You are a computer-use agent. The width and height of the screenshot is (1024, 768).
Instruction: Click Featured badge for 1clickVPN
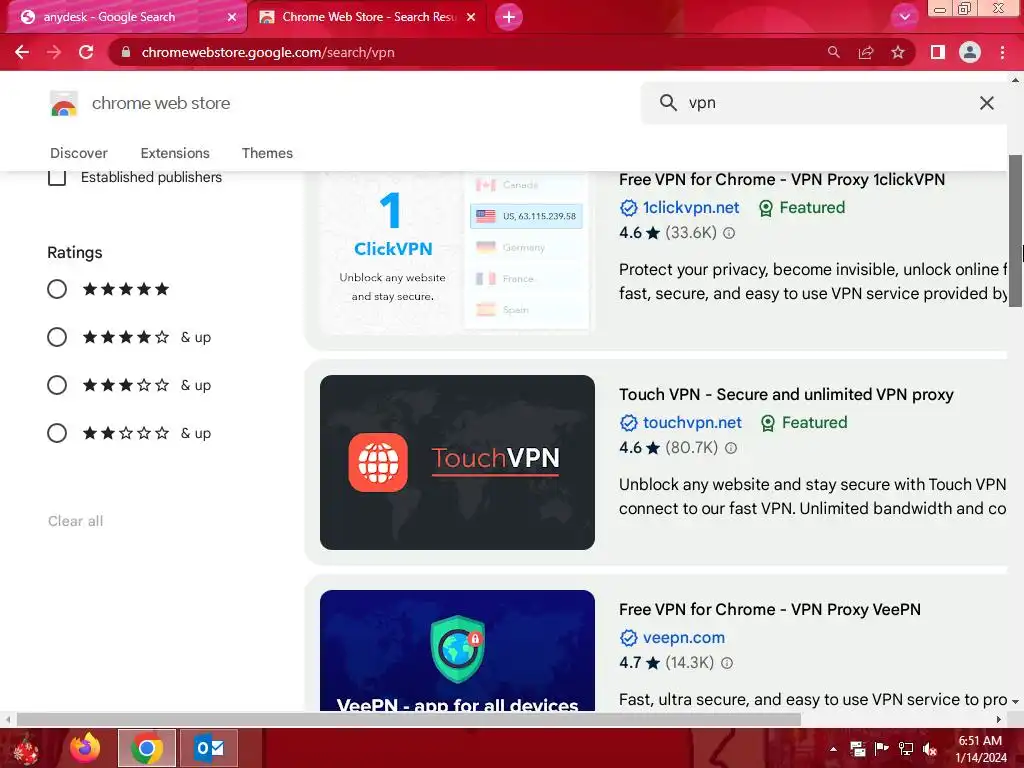(802, 208)
